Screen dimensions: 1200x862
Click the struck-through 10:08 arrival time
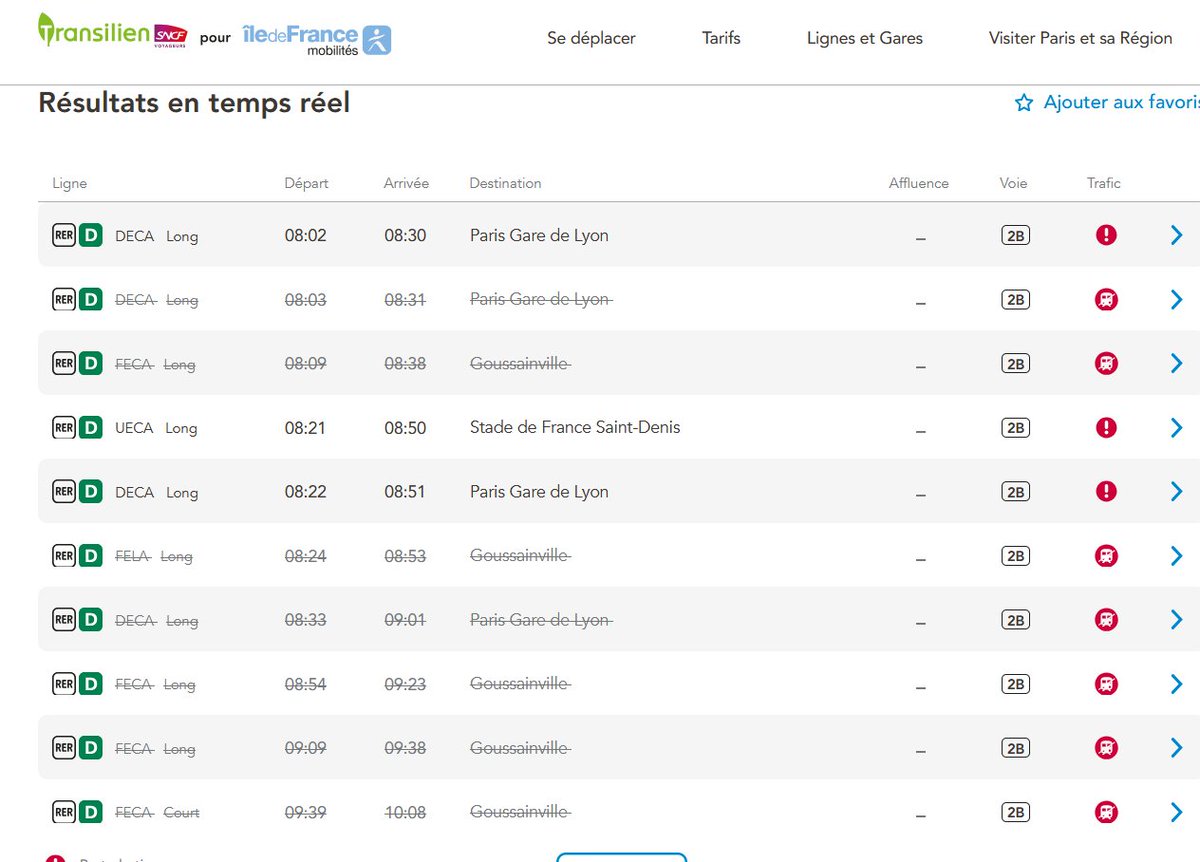pos(406,812)
